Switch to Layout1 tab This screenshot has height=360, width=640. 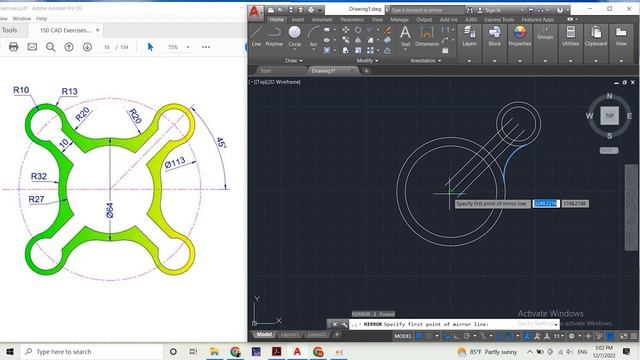click(x=289, y=334)
